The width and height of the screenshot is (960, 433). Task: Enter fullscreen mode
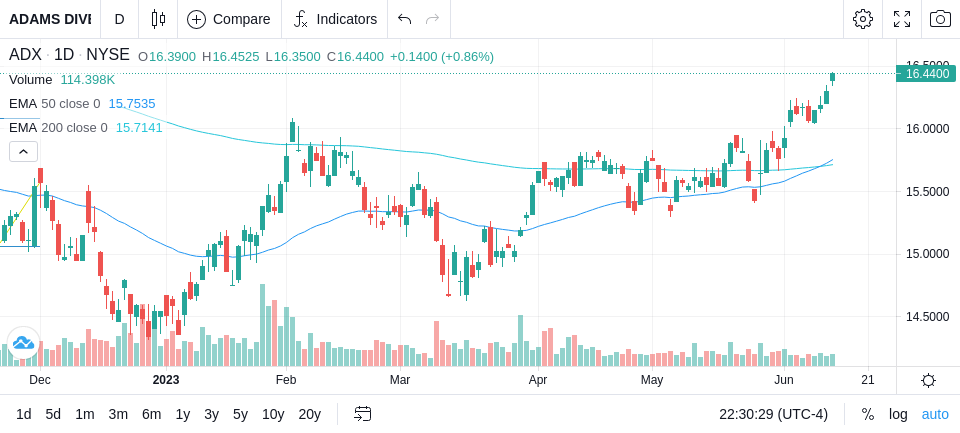point(902,19)
